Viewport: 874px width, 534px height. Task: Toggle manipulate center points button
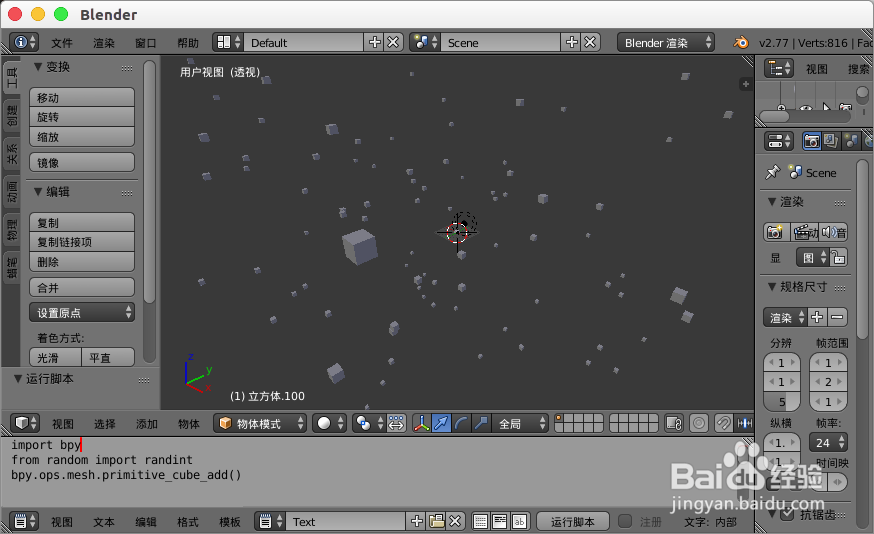(396, 424)
